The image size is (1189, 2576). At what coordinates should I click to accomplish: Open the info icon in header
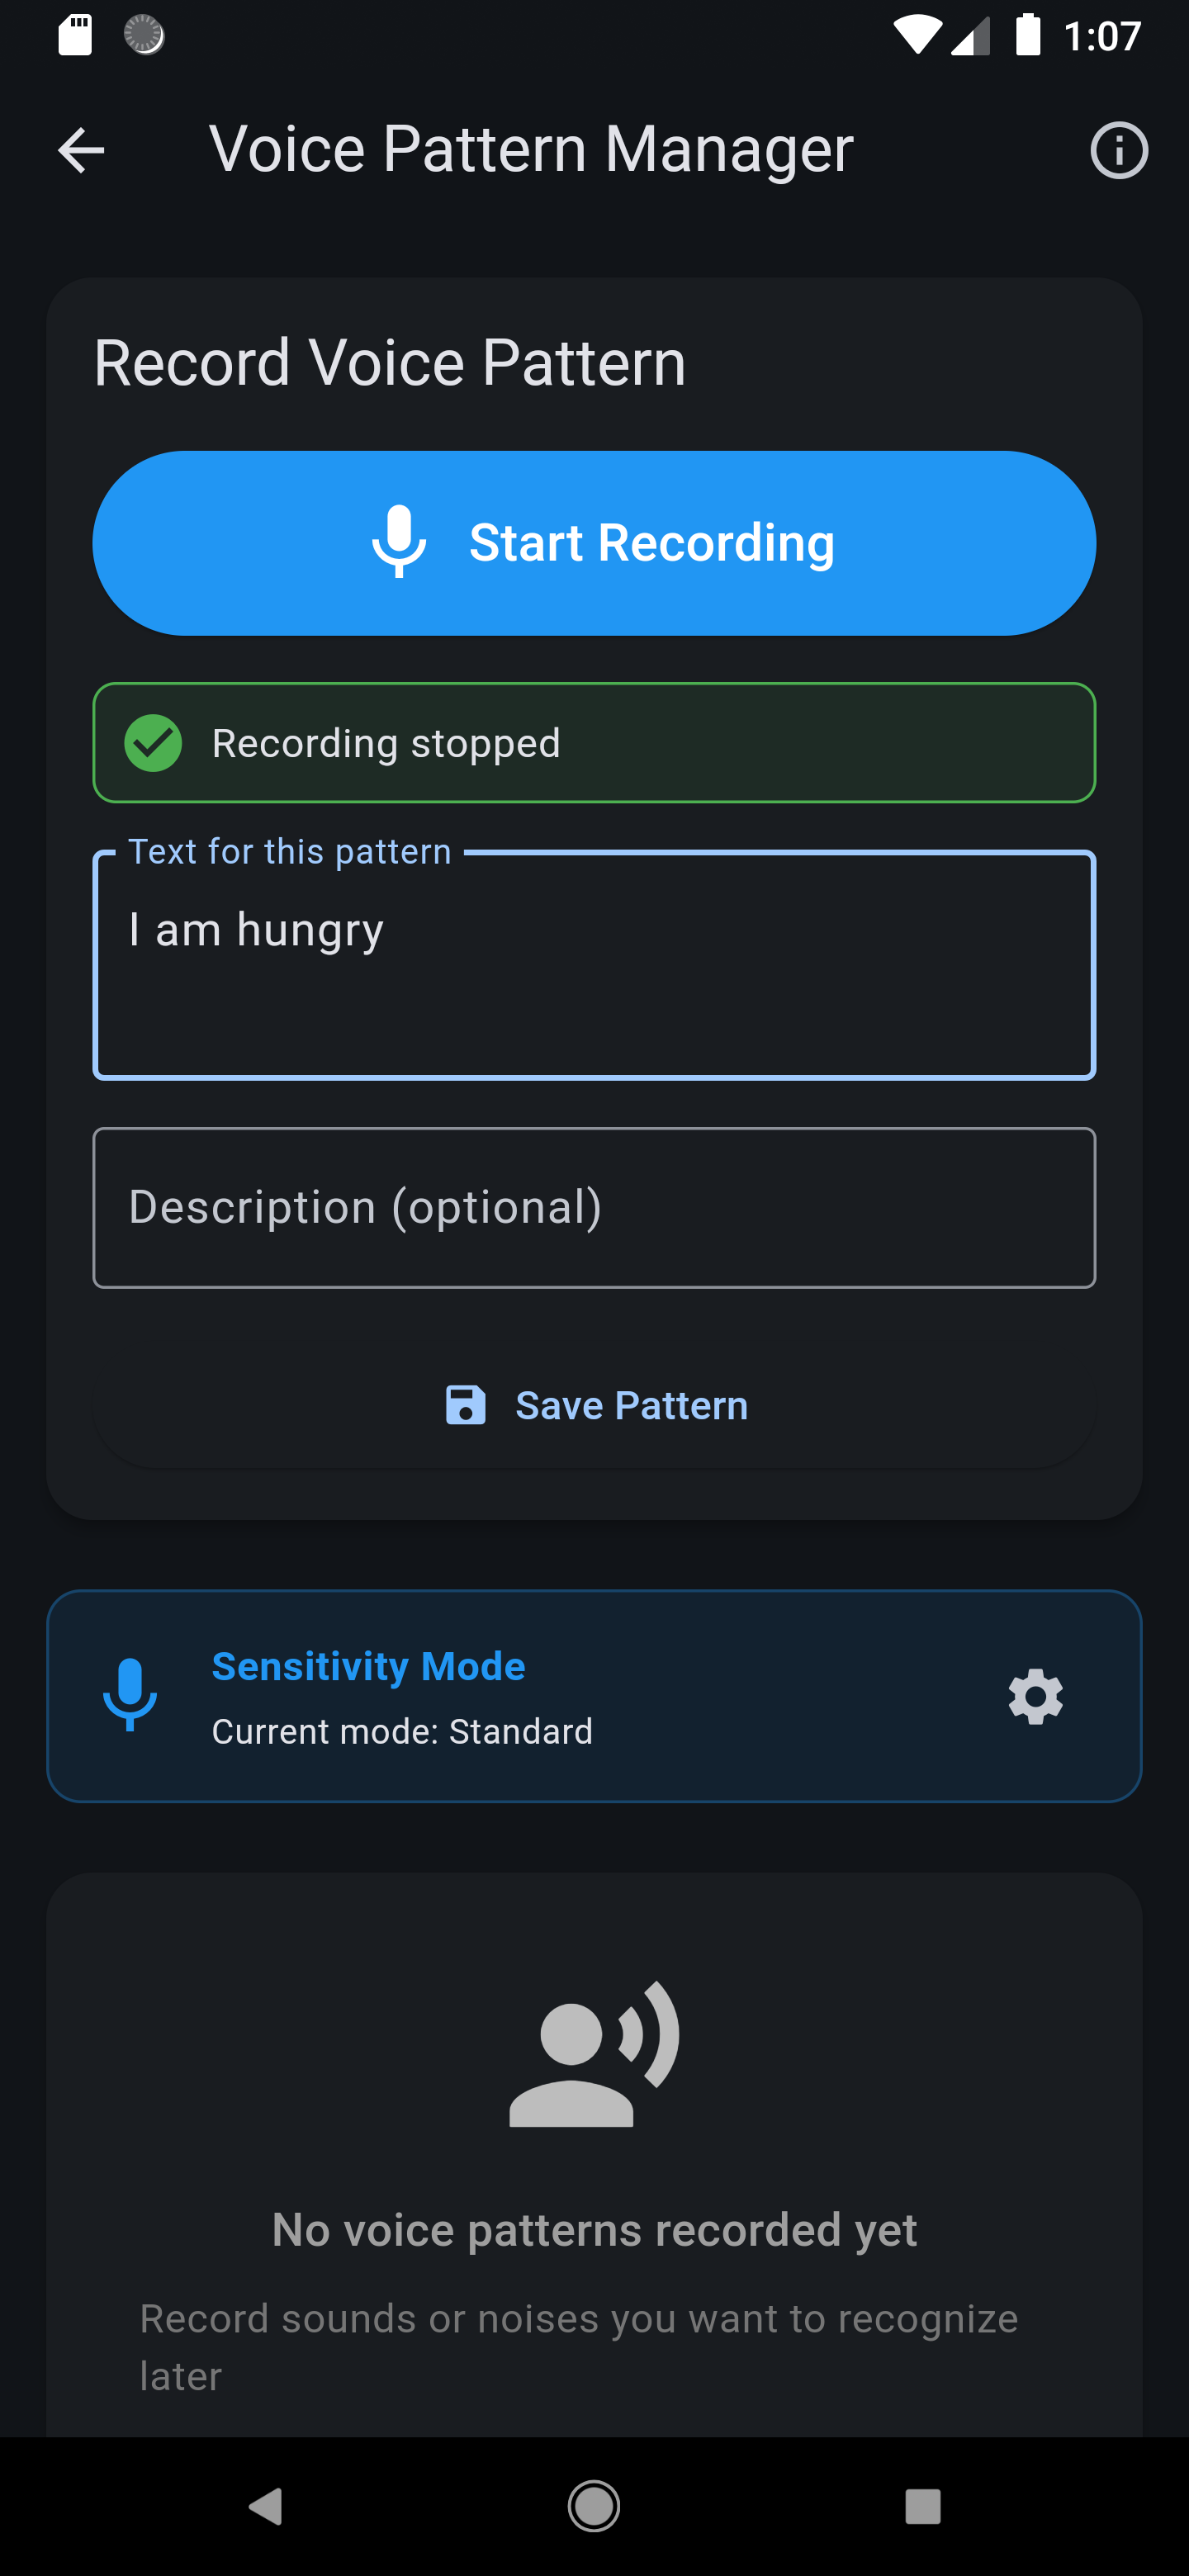1118,151
